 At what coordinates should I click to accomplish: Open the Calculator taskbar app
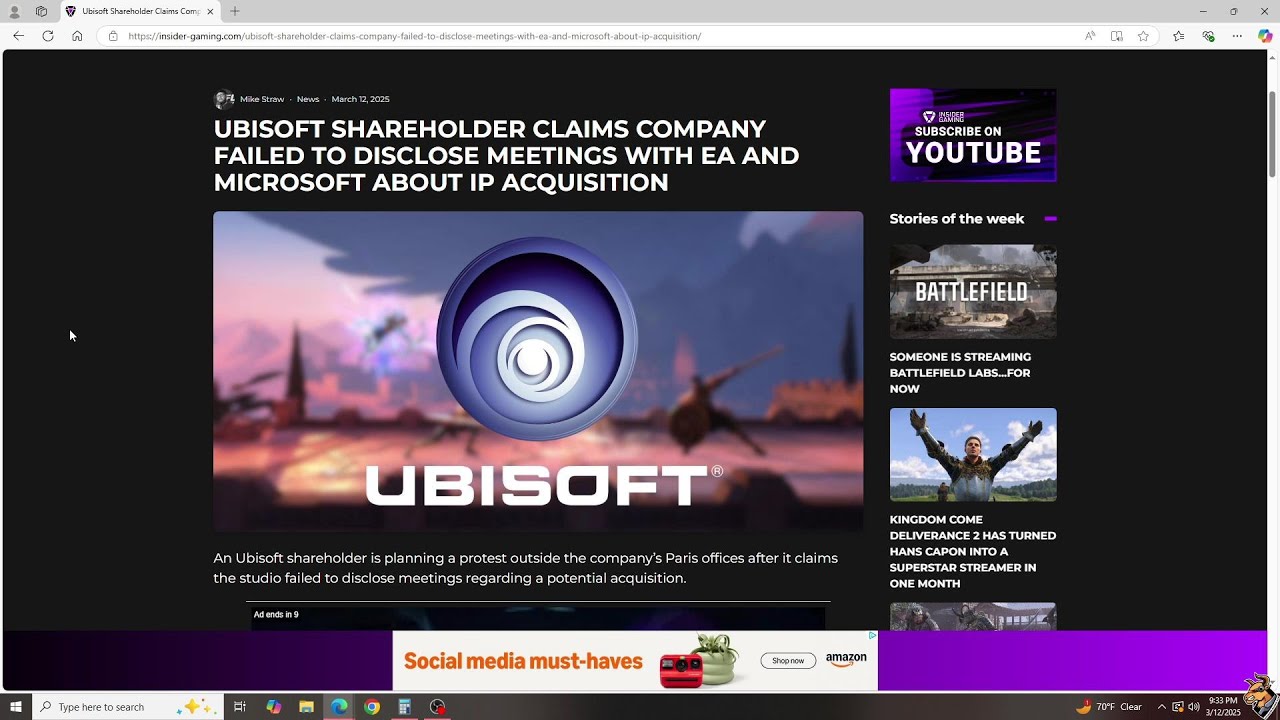(x=405, y=707)
